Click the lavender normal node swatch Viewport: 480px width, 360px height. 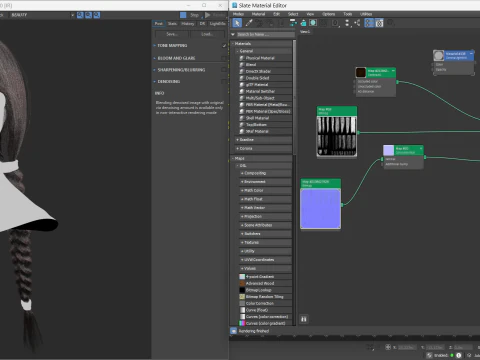389,150
